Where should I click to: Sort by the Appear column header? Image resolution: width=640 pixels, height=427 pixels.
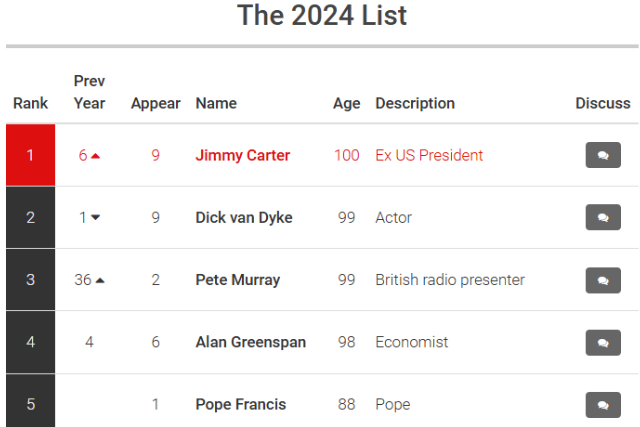pyautogui.click(x=155, y=103)
